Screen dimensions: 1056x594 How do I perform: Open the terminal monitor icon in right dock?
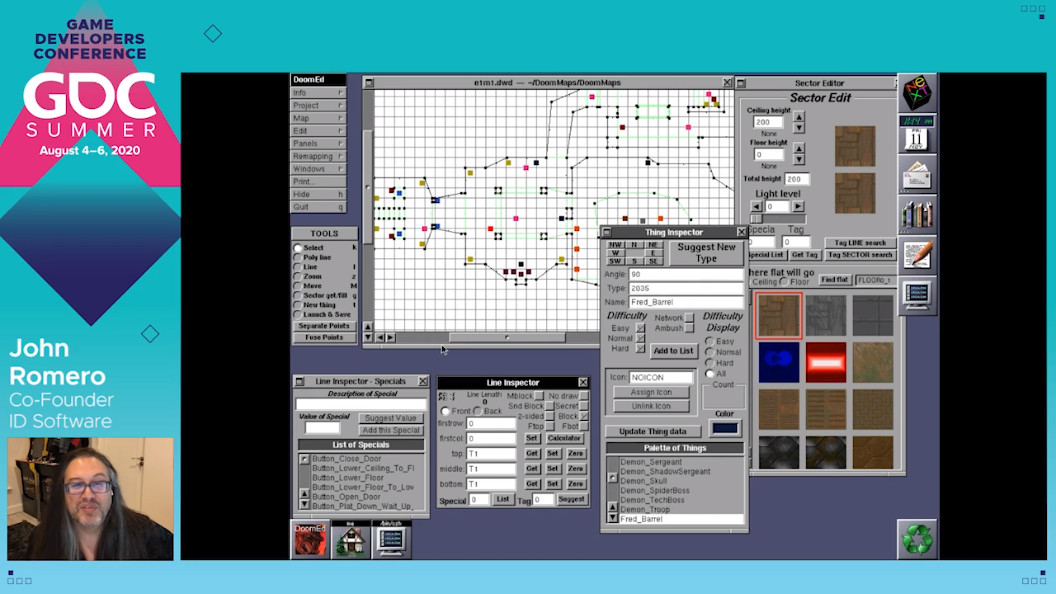[917, 295]
